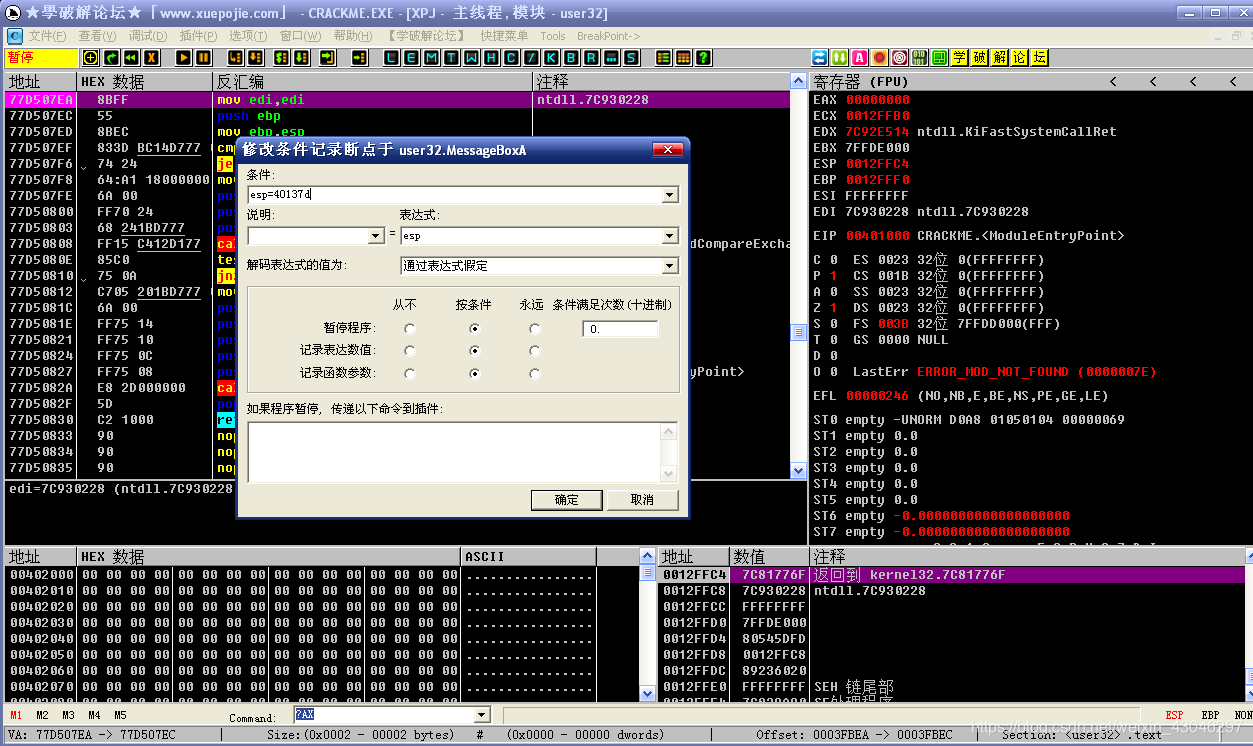This screenshot has height=746, width=1253.
Task: Confirm the breakpoint dialog with 确定
Action: [x=566, y=499]
